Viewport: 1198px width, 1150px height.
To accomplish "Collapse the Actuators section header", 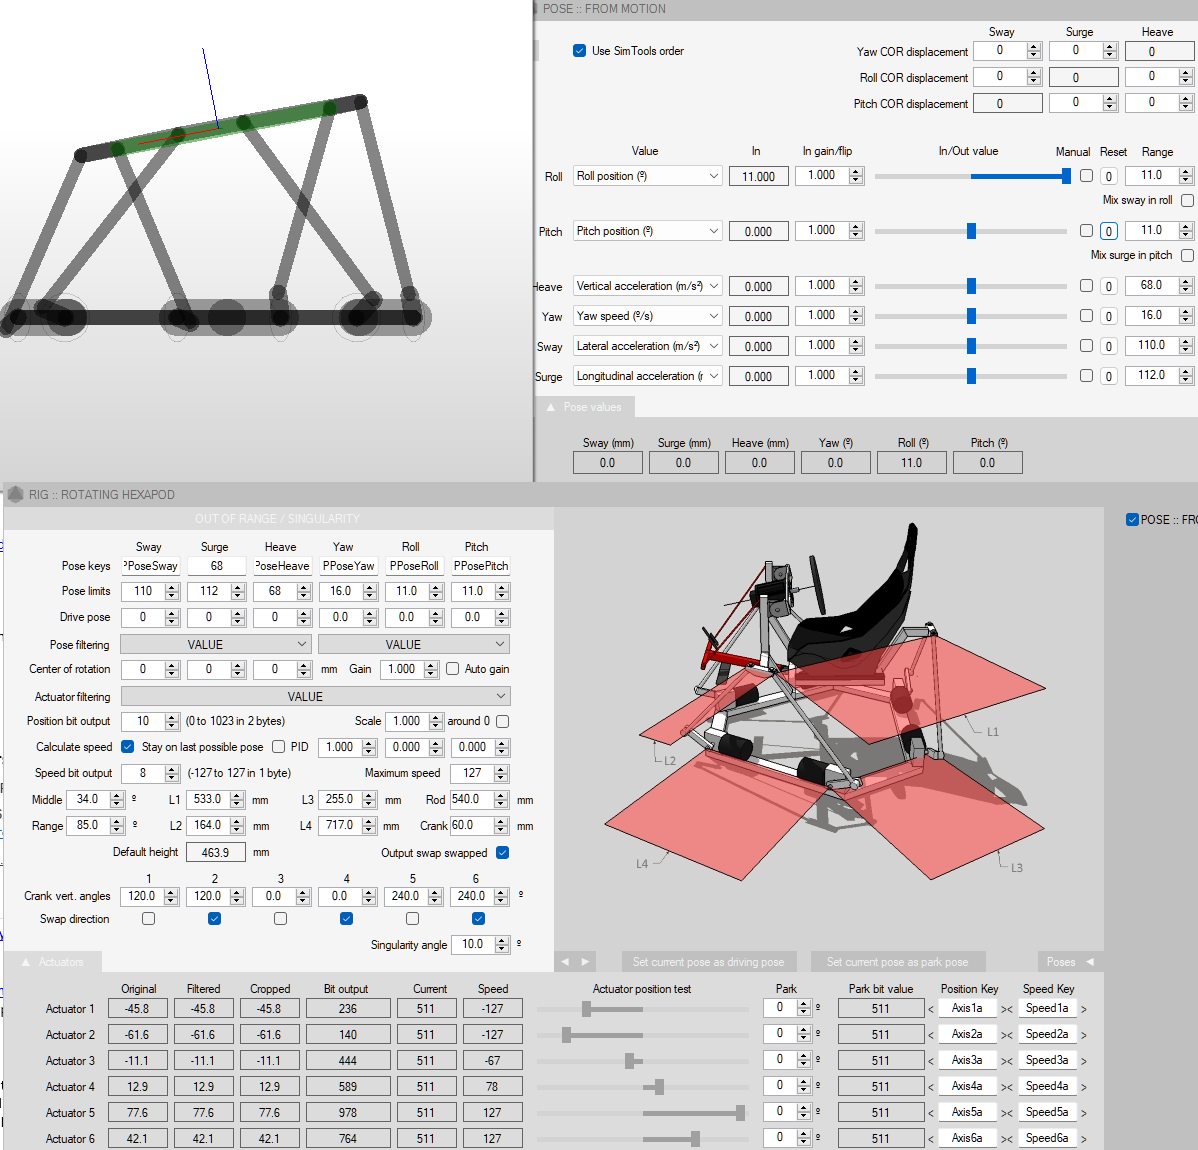I will (27, 962).
